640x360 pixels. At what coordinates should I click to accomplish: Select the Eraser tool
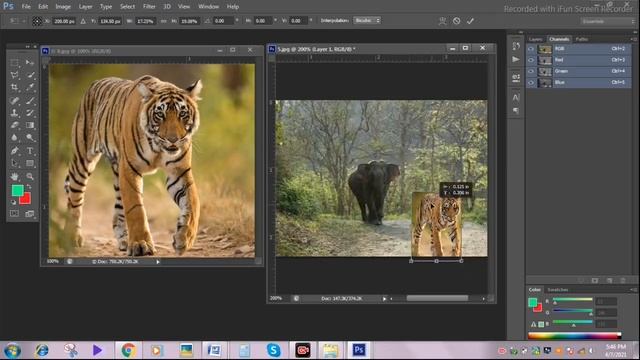[14, 125]
